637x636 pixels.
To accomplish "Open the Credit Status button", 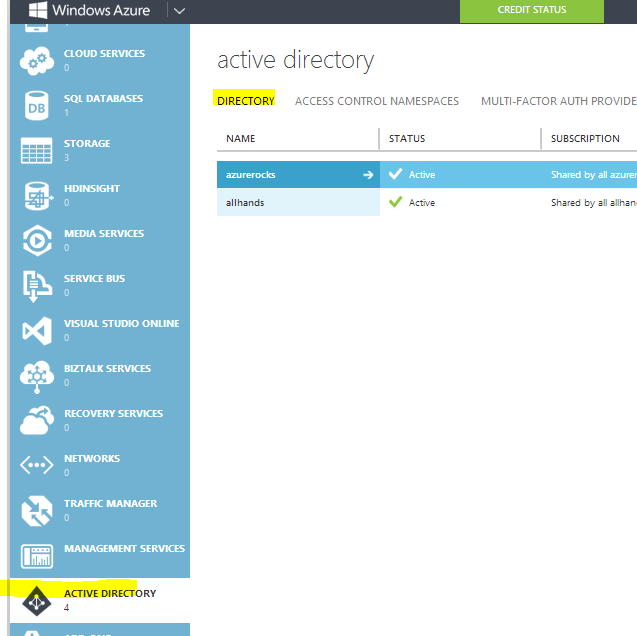I will [531, 10].
